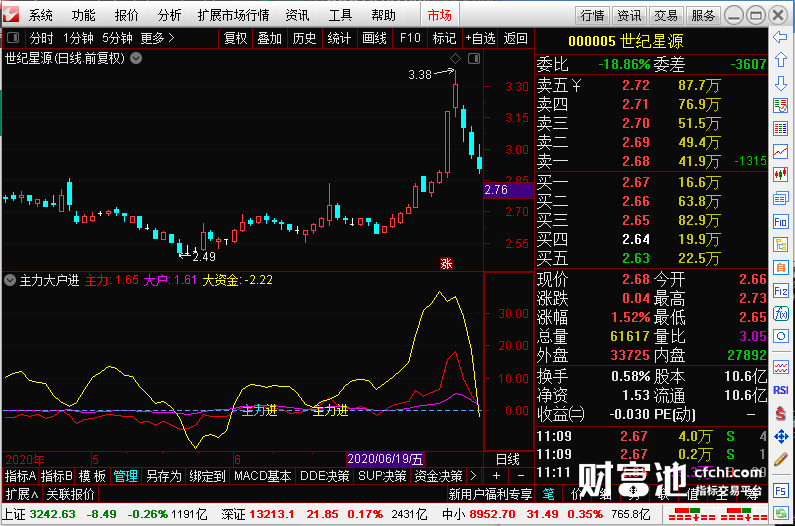Screen dimensions: 795x526
Task: Open the watchlist table icon with checkmark
Action: pos(780,106)
